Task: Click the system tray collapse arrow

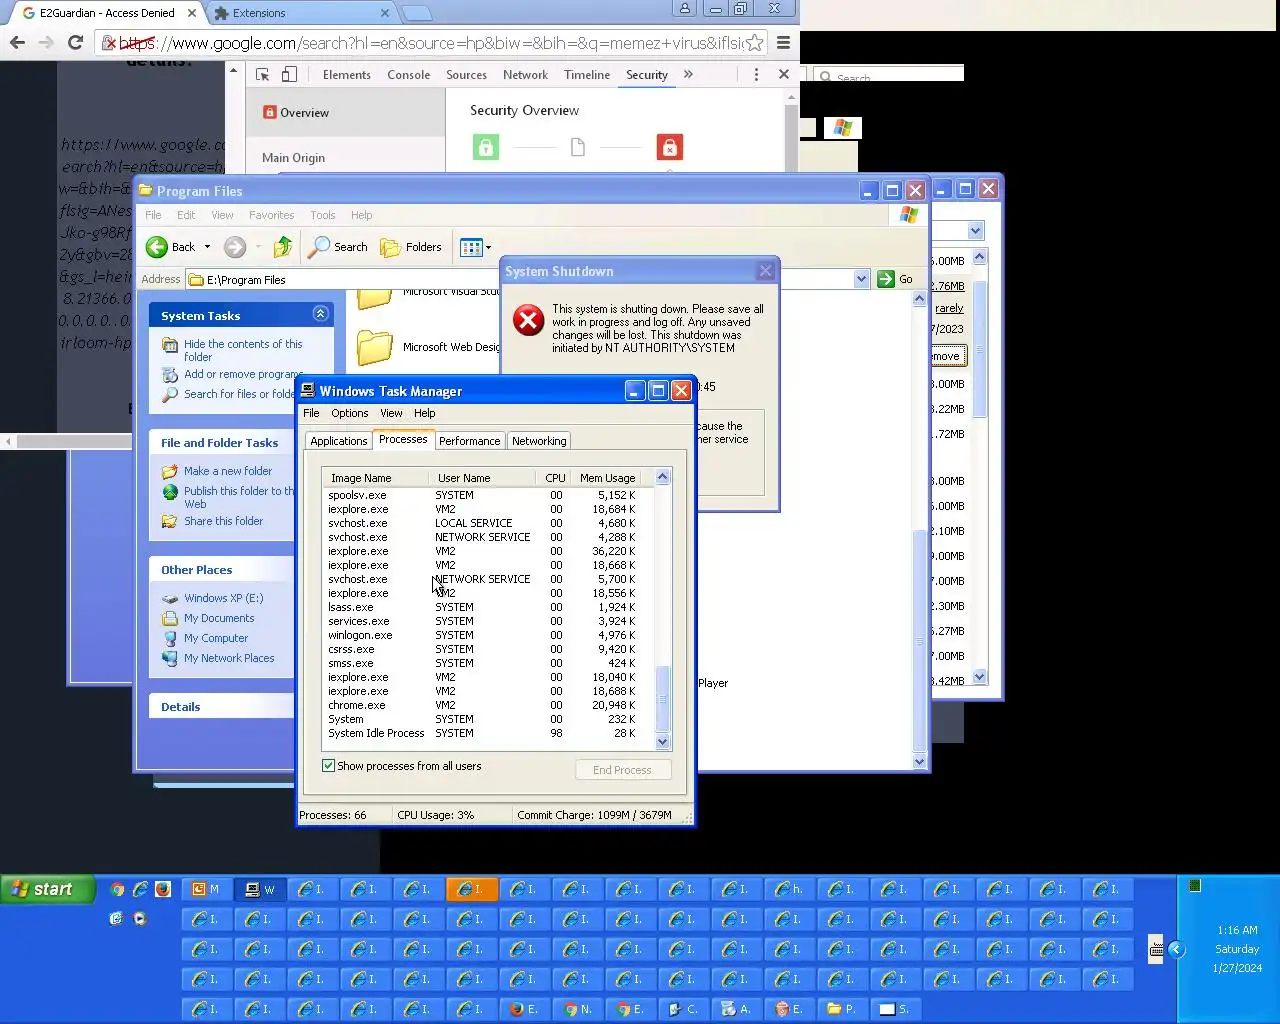Action: click(1177, 950)
